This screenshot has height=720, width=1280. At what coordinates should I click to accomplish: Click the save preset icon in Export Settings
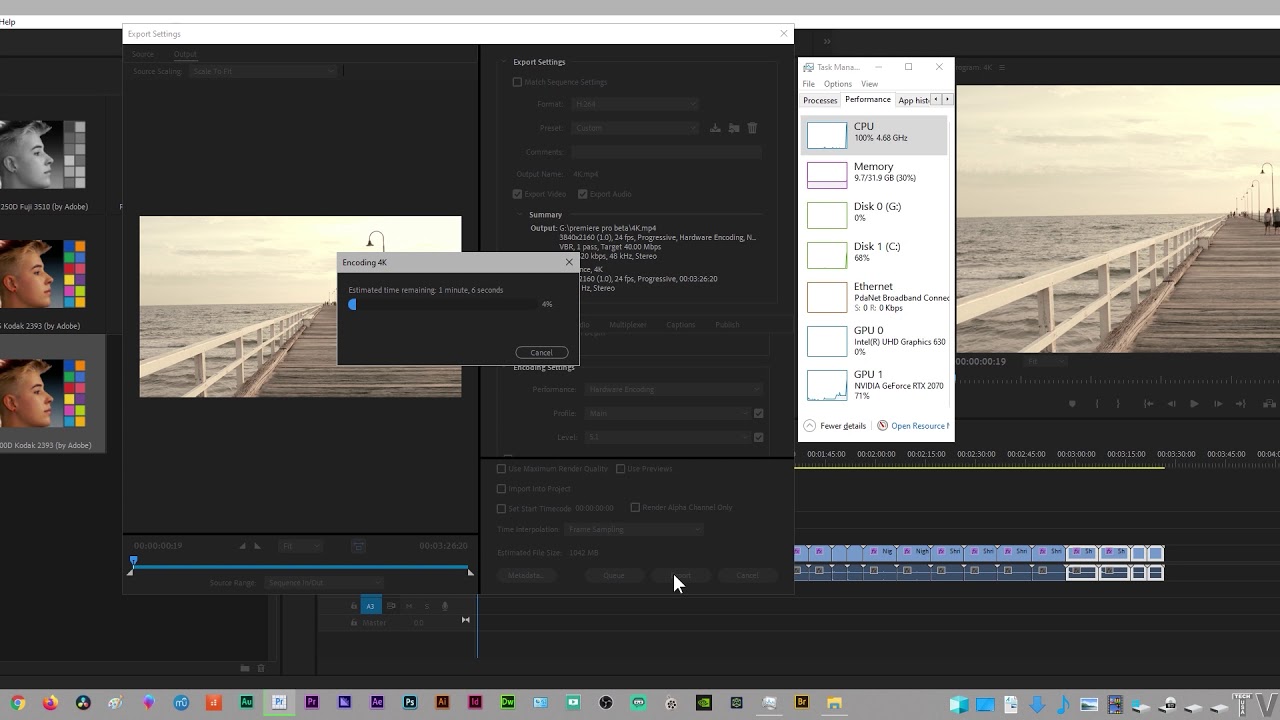click(x=715, y=128)
